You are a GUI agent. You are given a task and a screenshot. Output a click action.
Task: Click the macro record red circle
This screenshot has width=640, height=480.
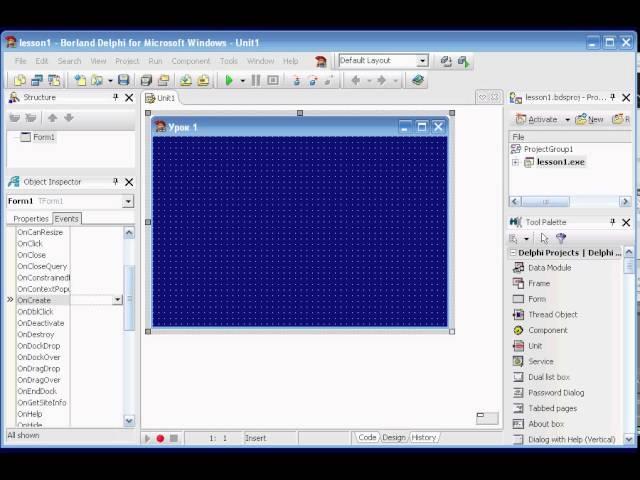160,438
